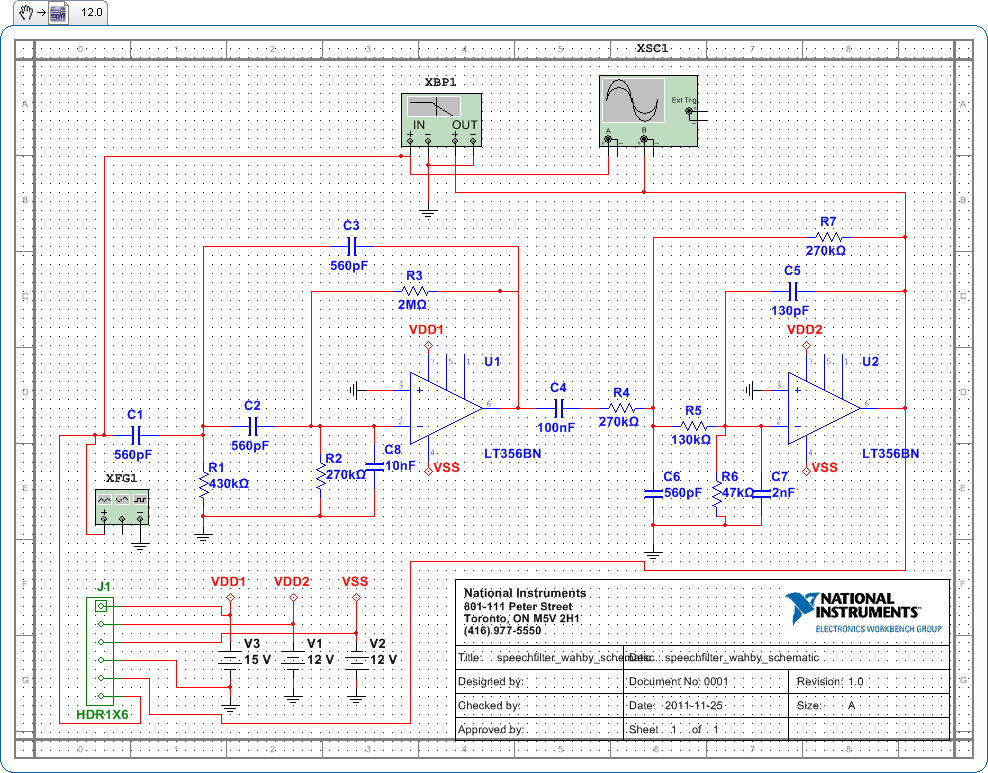Select resistor R3 2MΩ
This screenshot has width=988, height=773.
pyautogui.click(x=414, y=290)
